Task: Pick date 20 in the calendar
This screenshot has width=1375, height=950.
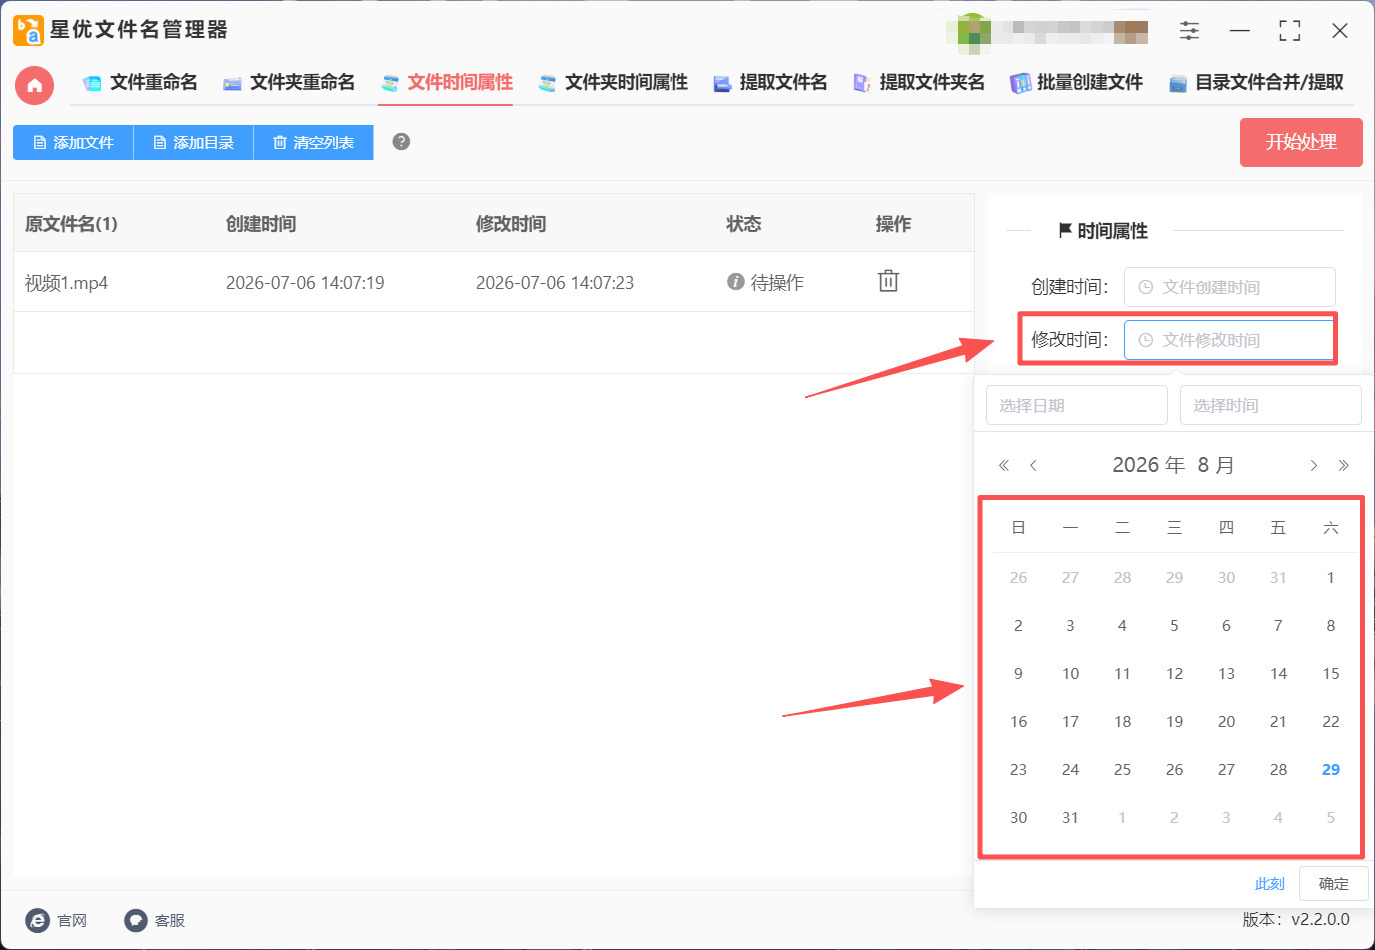Action: [x=1226, y=721]
